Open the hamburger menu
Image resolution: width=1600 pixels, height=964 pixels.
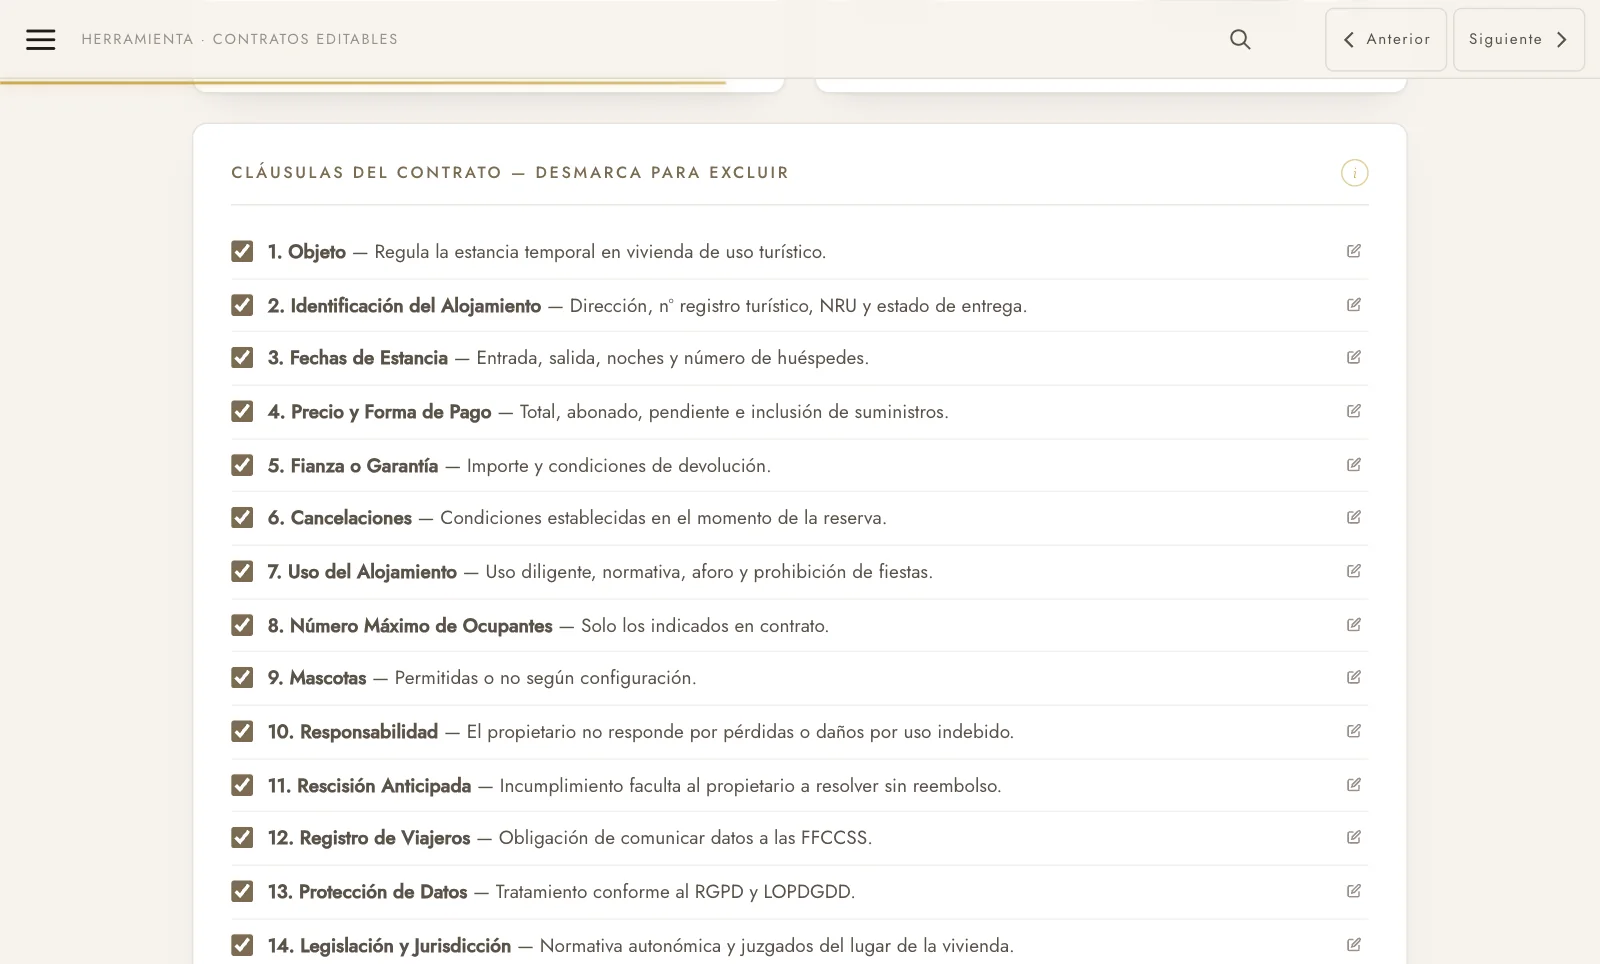click(41, 39)
